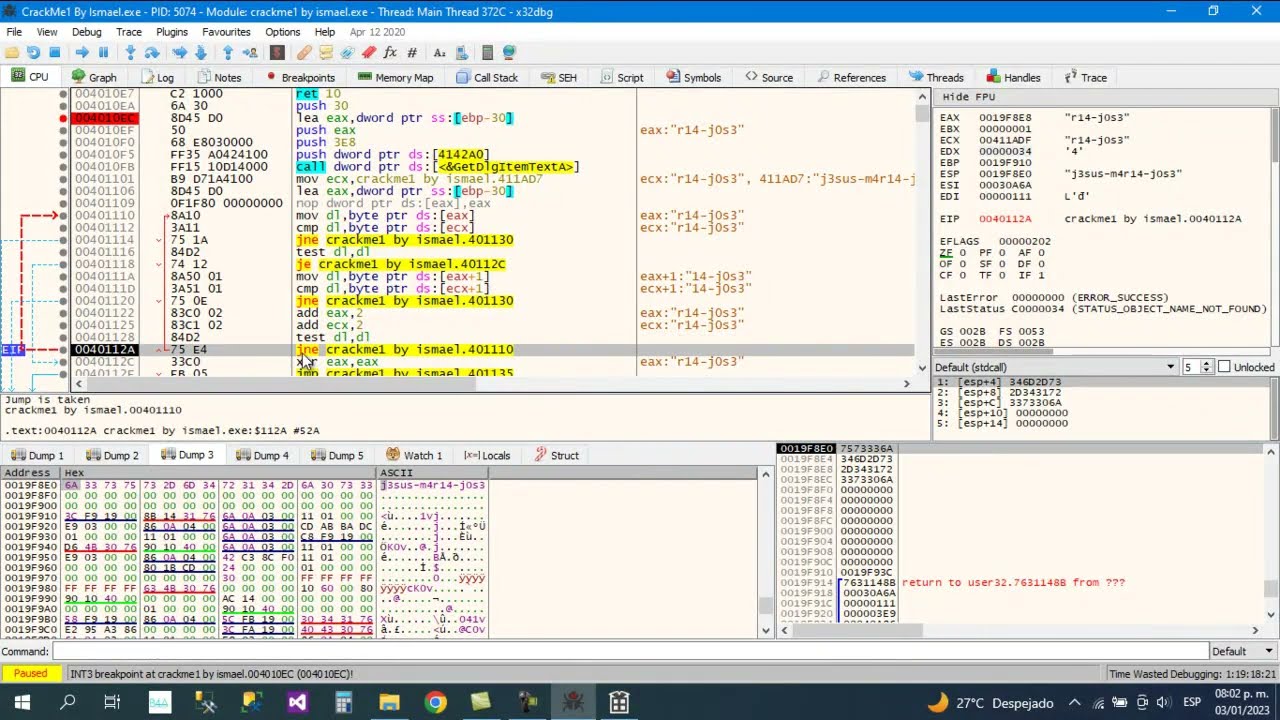Open File Explorer from the taskbar
Image resolution: width=1280 pixels, height=720 pixels.
[x=389, y=702]
